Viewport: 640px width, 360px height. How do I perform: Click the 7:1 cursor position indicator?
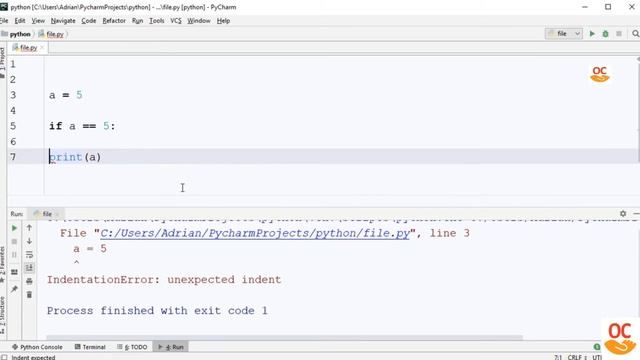558,357
